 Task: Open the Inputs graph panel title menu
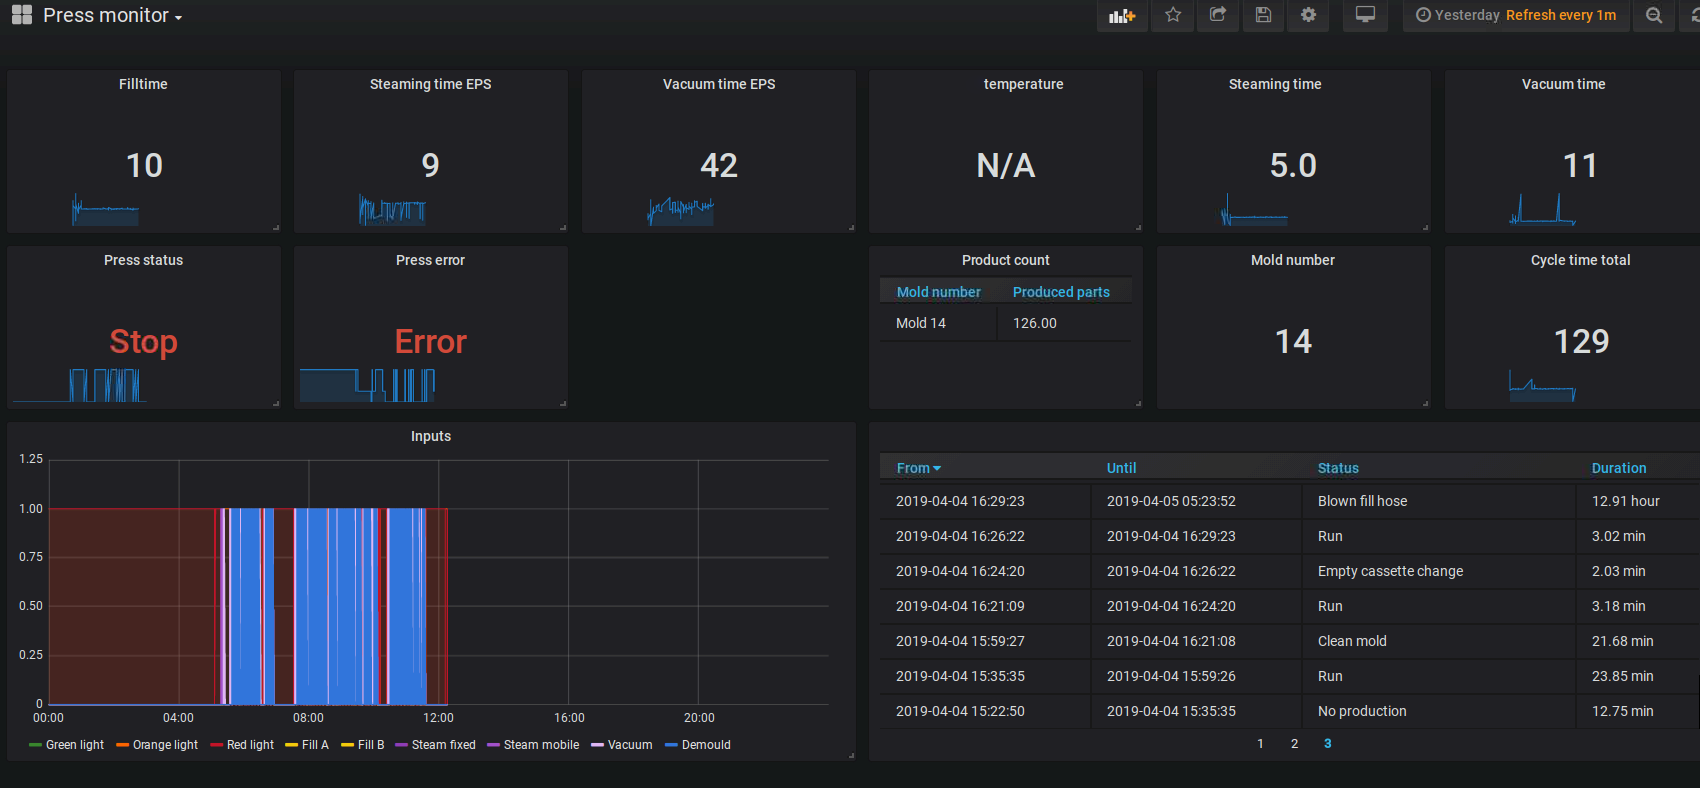tap(431, 436)
